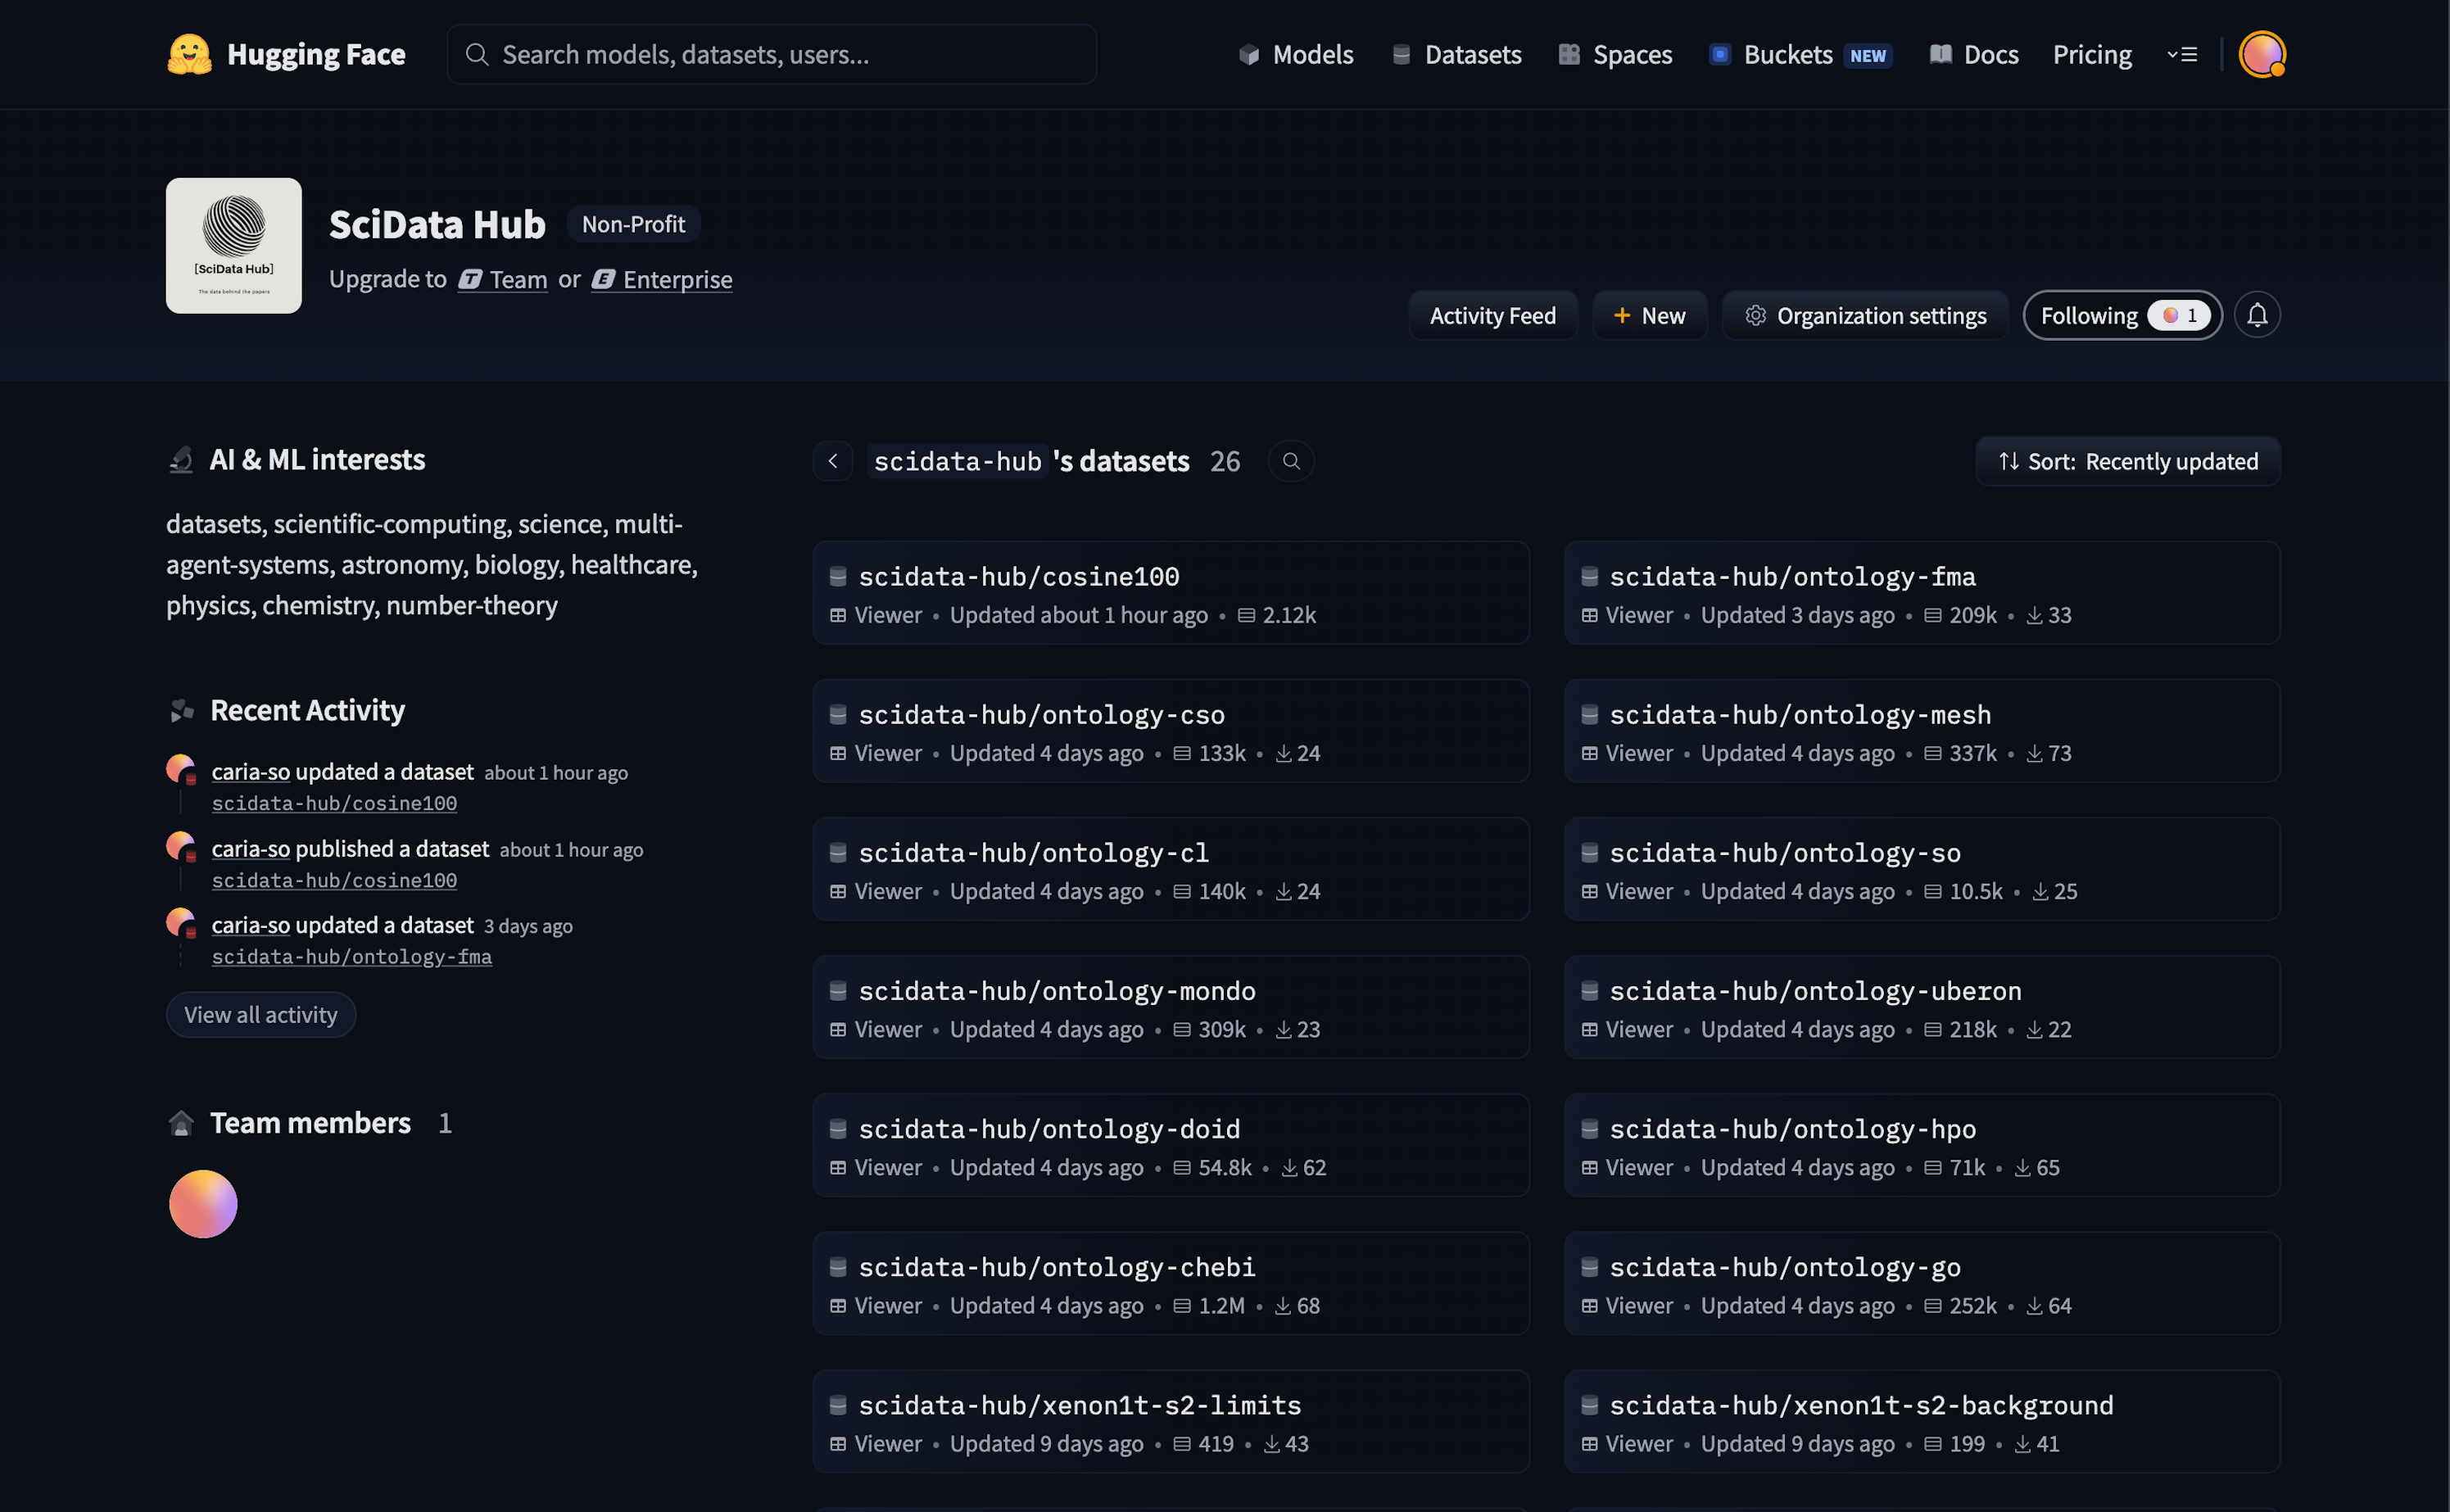The height and width of the screenshot is (1512, 2450).
Task: Click the Spaces icon in navbar
Action: 1569,54
